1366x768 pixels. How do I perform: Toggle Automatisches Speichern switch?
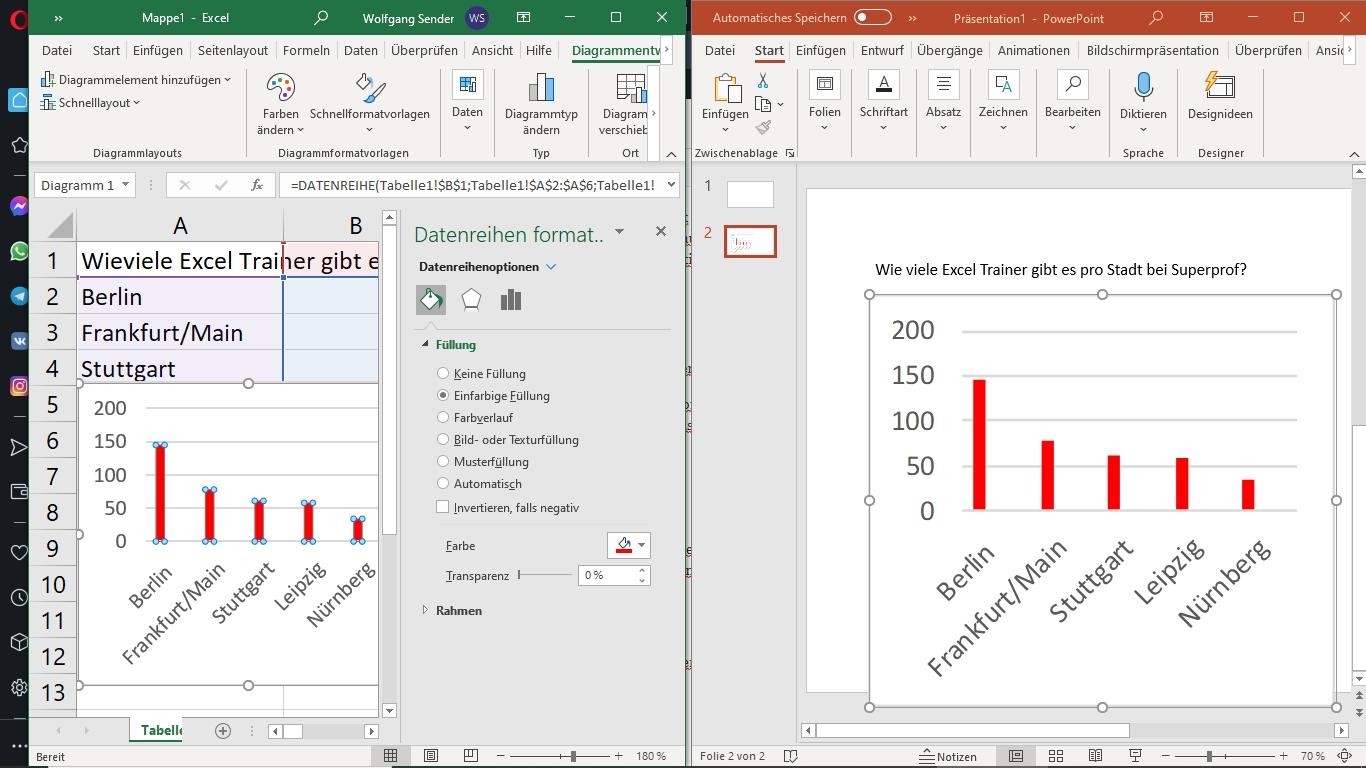pyautogui.click(x=872, y=17)
